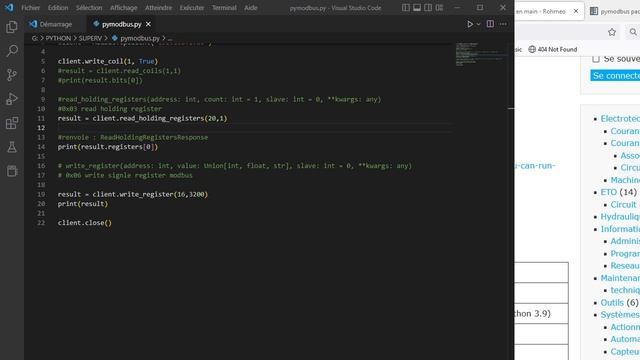Click the browser bookmark star icon
Viewport: 640px width, 360px height.
pos(611,32)
